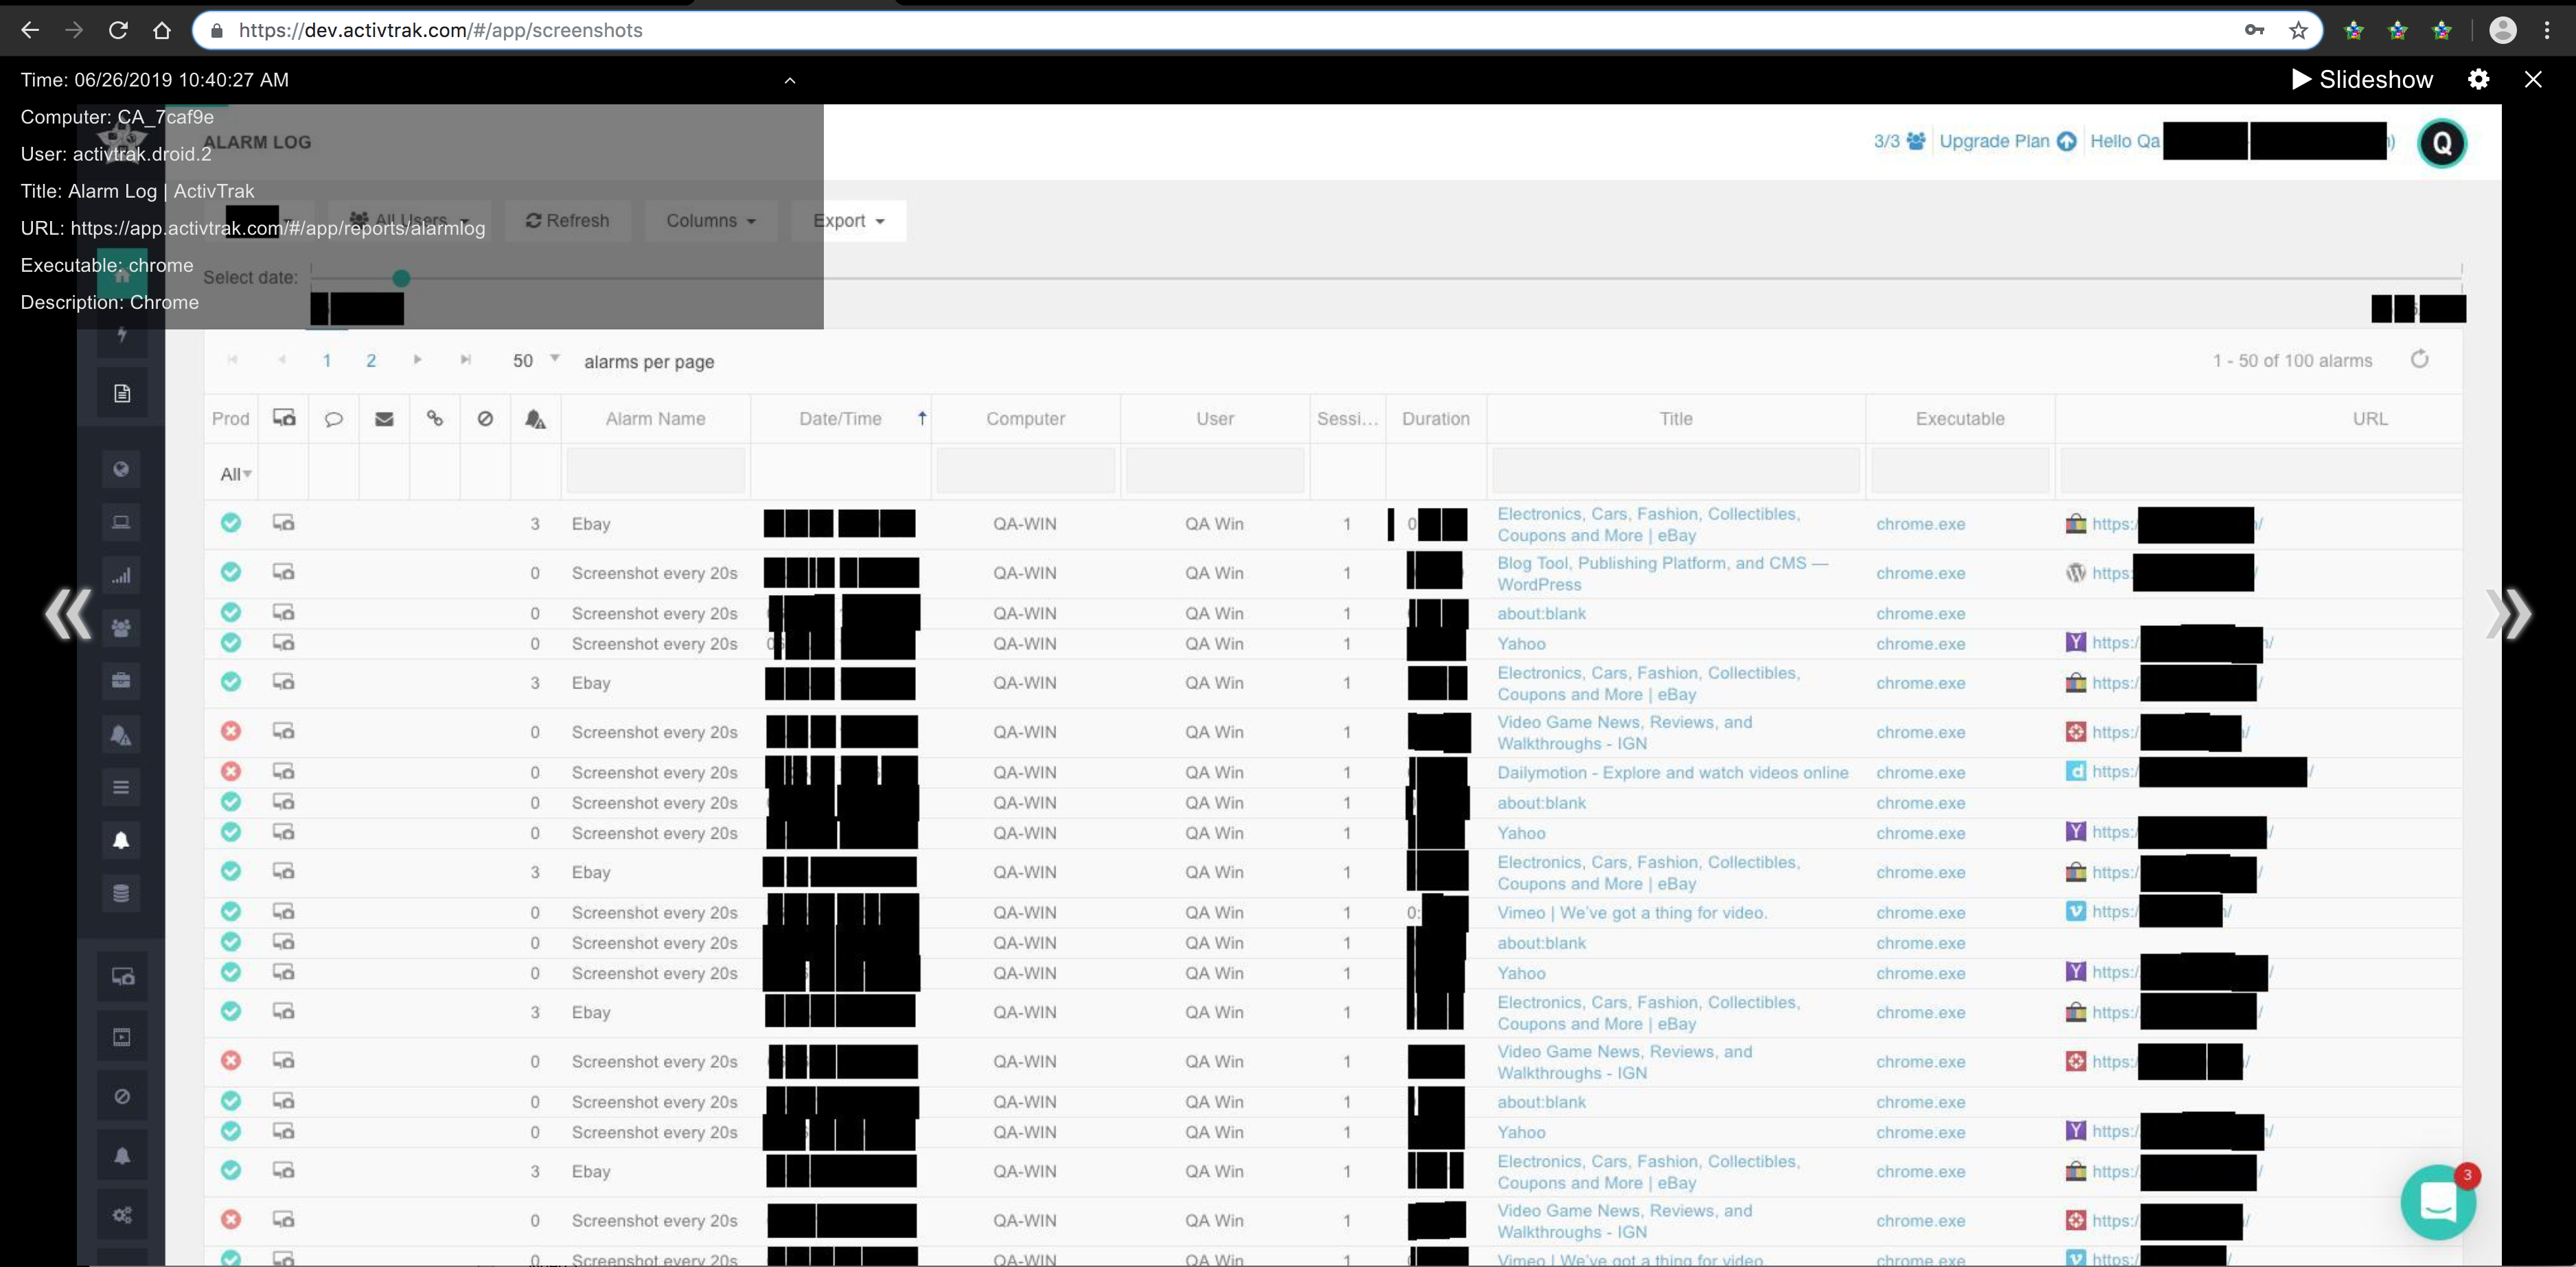Collapse the screenshot info panel chevron
The image size is (2576, 1267).
point(789,80)
